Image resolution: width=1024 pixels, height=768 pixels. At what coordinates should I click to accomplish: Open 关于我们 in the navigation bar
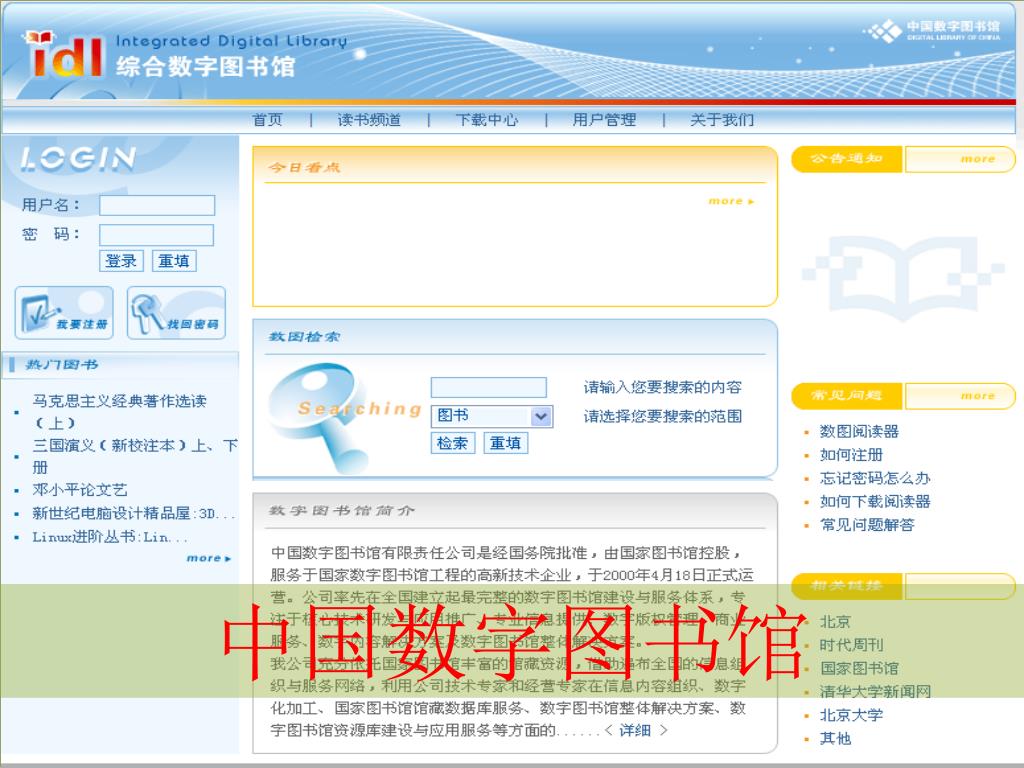722,120
